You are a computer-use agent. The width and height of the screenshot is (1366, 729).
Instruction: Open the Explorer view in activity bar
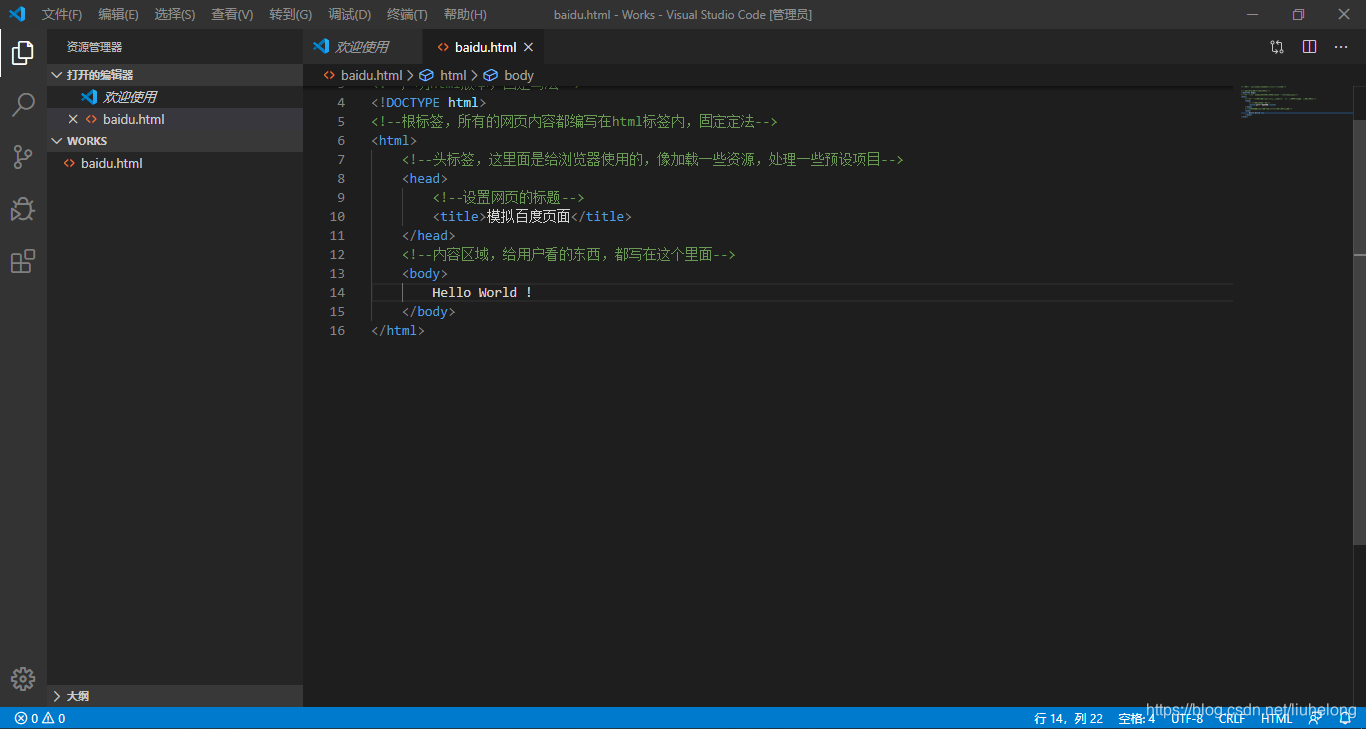(x=23, y=53)
